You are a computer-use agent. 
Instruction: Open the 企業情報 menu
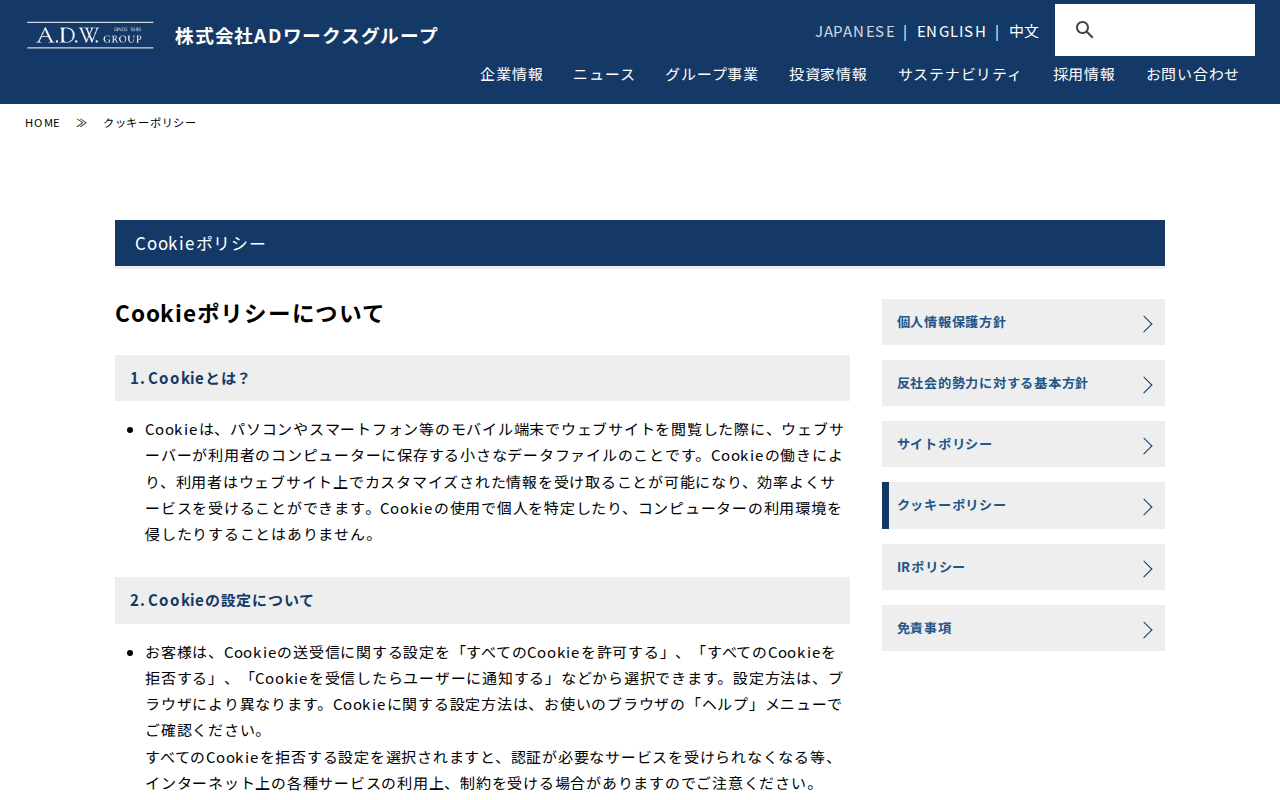pyautogui.click(x=511, y=74)
